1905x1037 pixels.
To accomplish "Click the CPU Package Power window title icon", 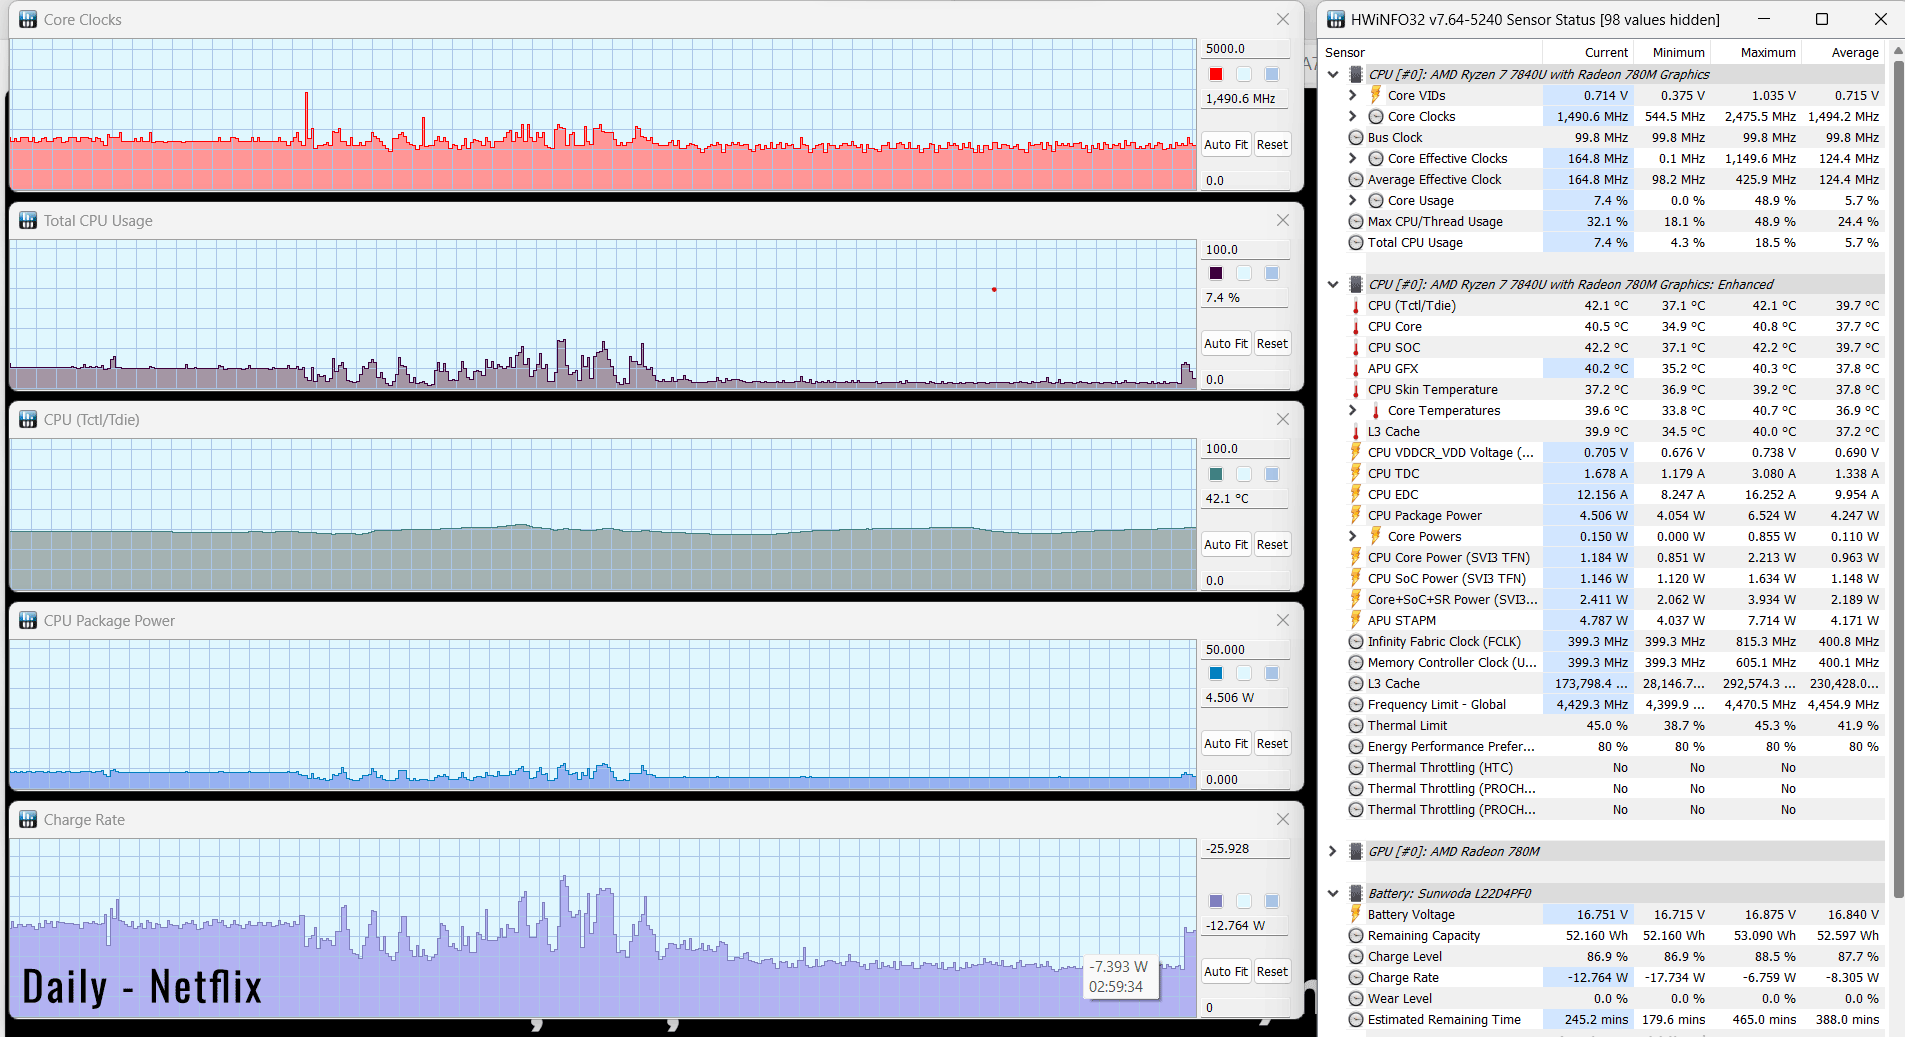I will [x=28, y=620].
